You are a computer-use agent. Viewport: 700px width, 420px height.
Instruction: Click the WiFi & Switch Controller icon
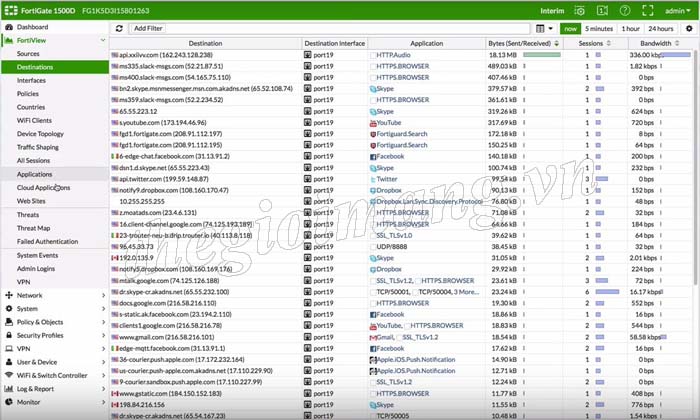click(x=9, y=375)
